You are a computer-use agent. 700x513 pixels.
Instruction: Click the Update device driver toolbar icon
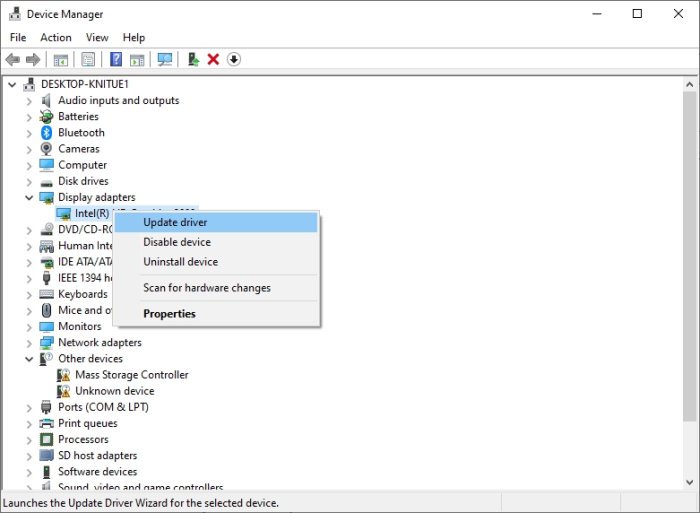coord(193,59)
